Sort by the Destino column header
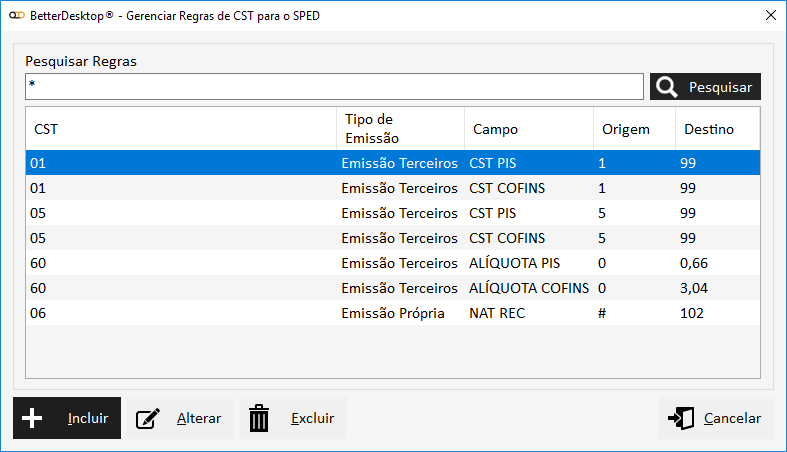Screen dimensions: 787x452 pos(716,129)
